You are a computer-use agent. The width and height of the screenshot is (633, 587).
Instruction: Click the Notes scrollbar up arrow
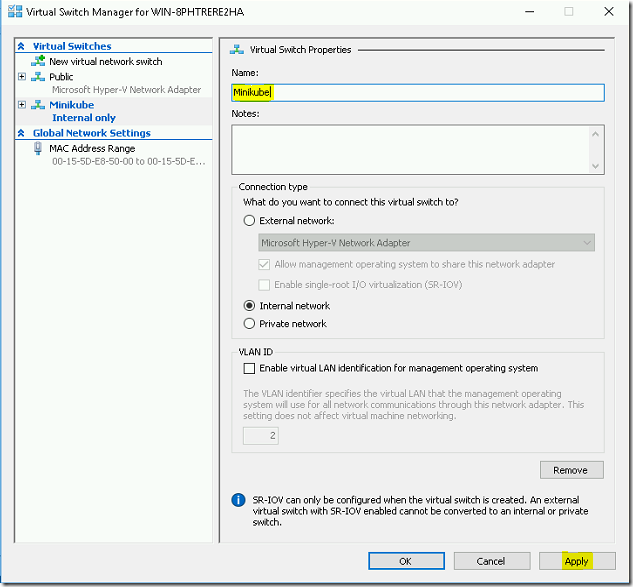click(595, 134)
